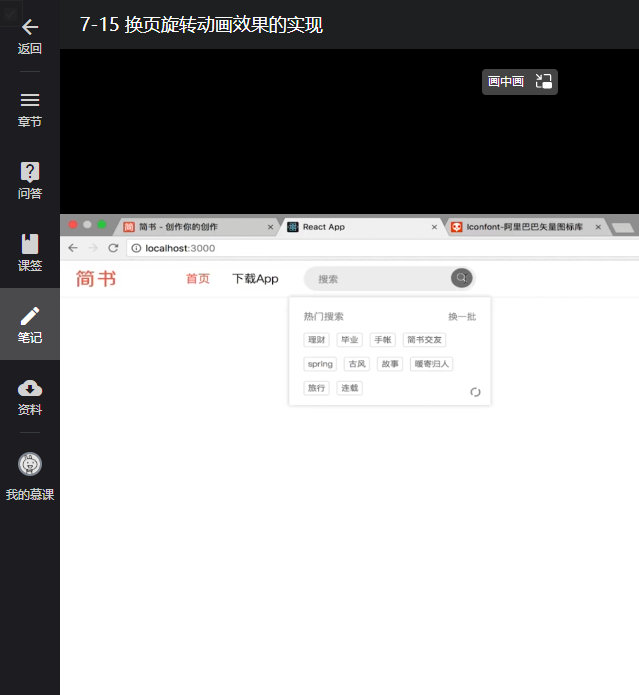This screenshot has width=639, height=695.
Task: Click the site info icon in address bar
Action: point(136,248)
